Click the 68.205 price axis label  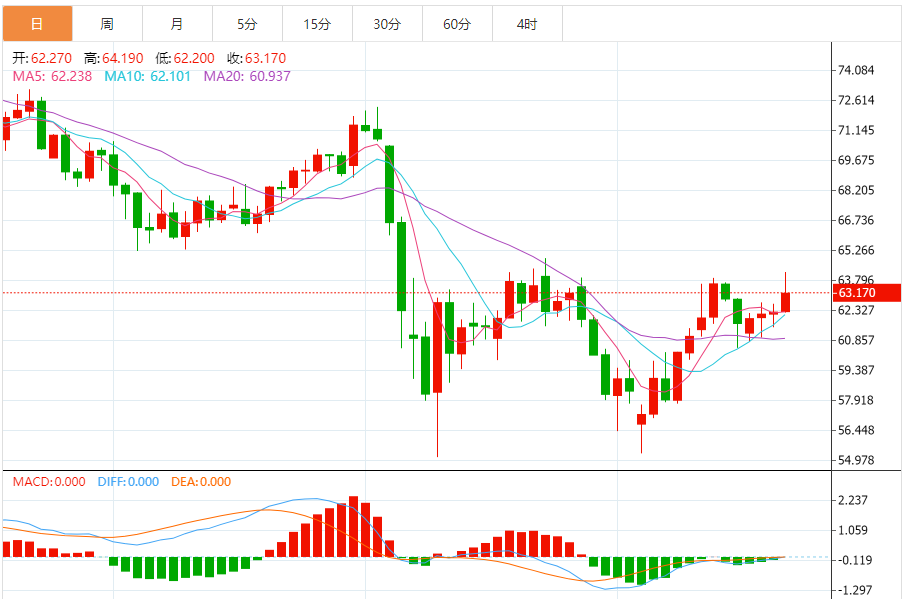point(856,190)
